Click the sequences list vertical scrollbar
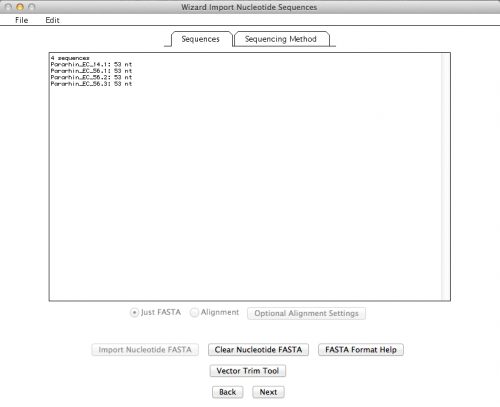Screen dimensions: 500x407 point(445,177)
